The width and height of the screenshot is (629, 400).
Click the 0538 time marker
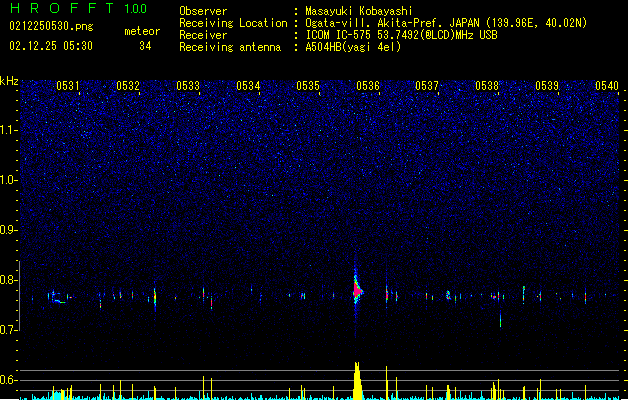point(487,86)
